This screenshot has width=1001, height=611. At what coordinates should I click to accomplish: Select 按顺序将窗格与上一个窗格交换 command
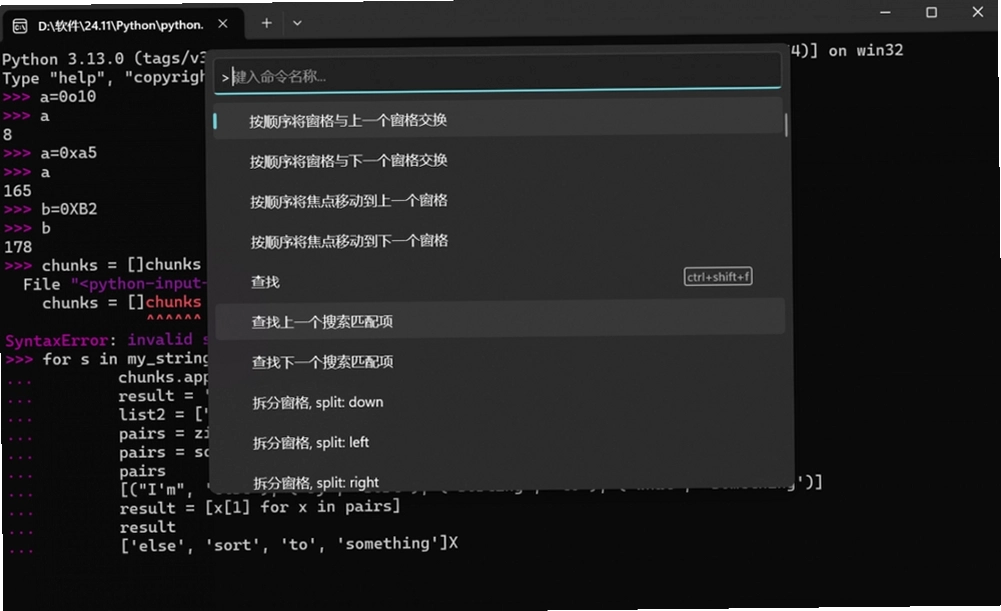pyautogui.click(x=499, y=120)
